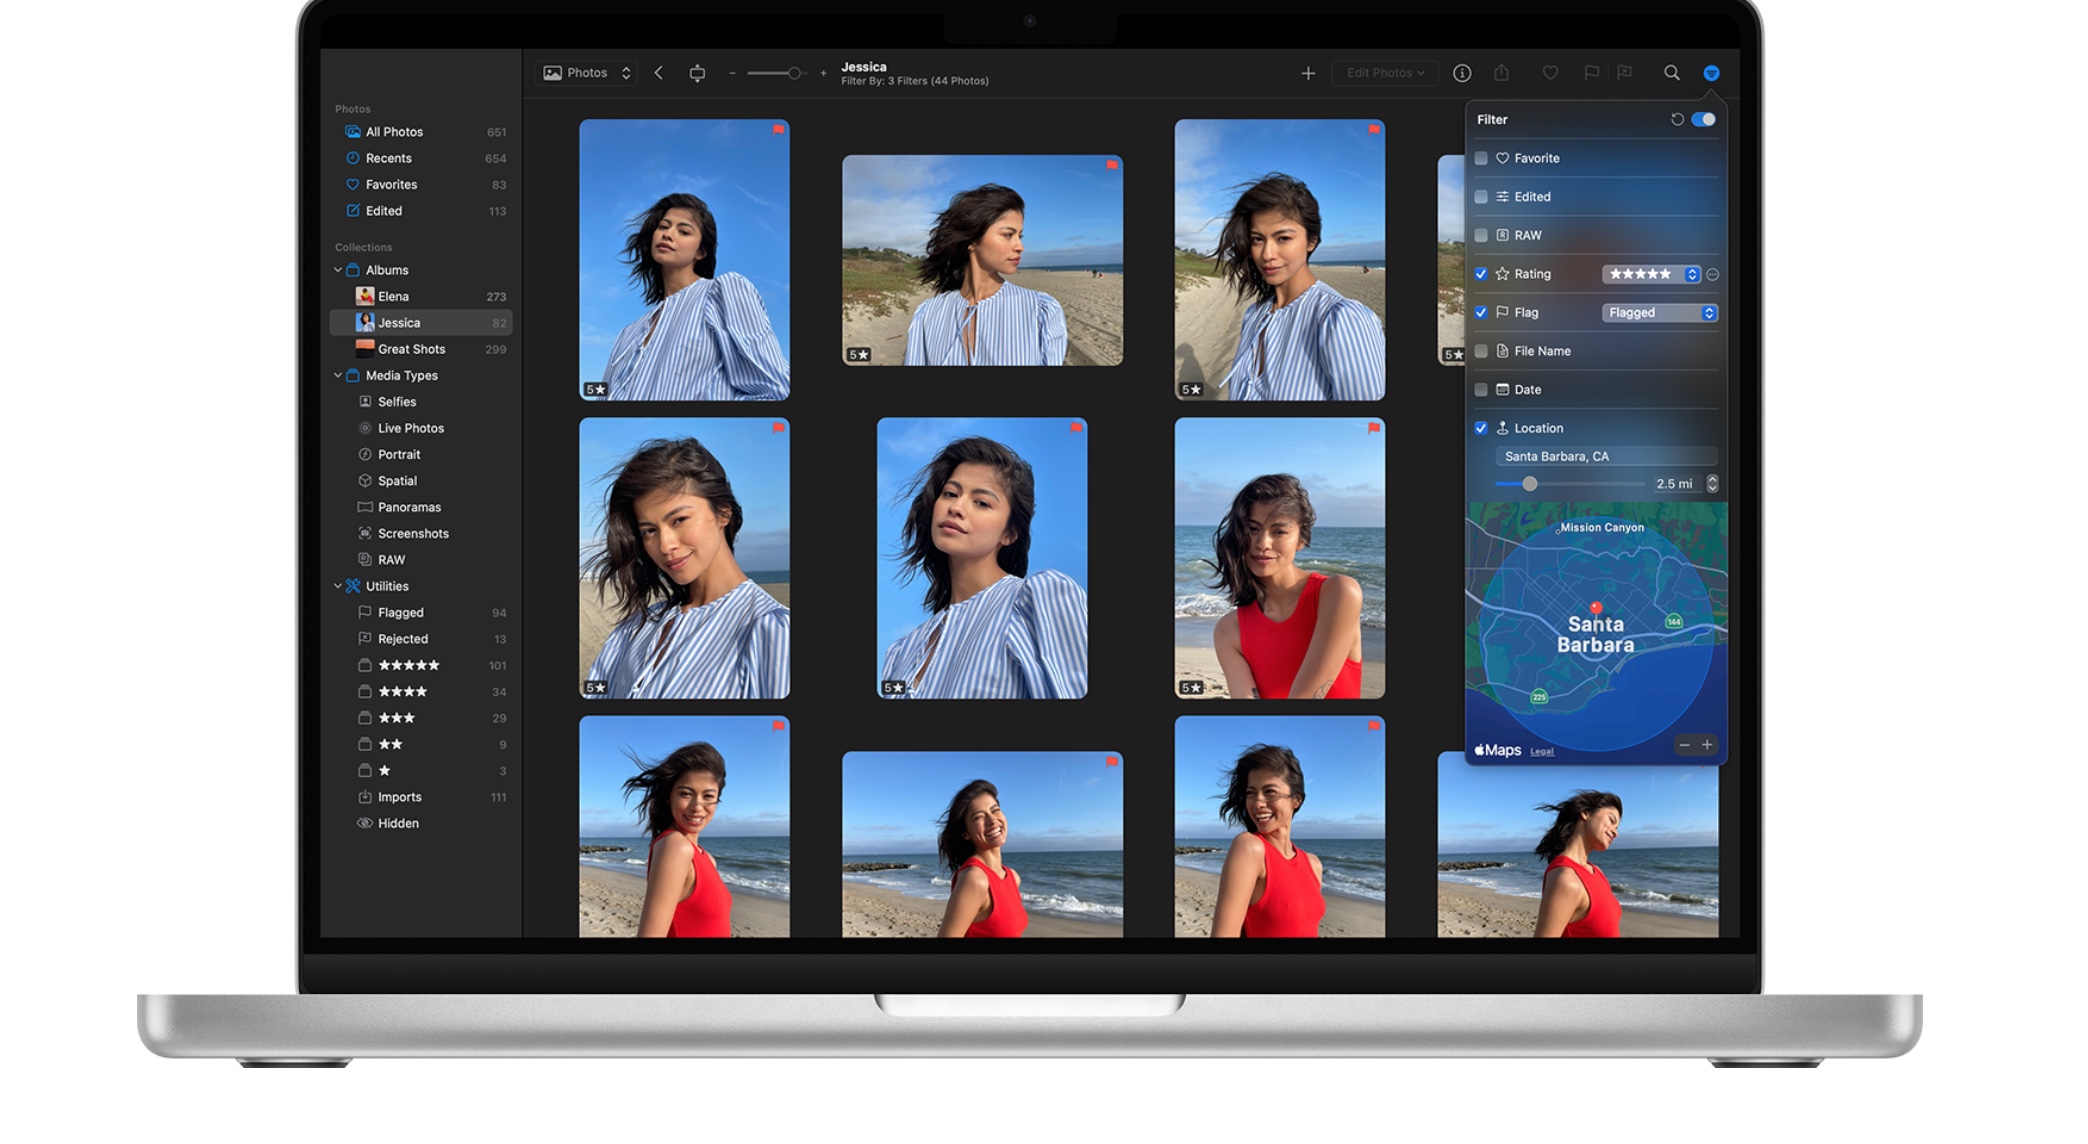2088x1144 pixels.
Task: Enable the Edited filter checkbox
Action: [1481, 197]
